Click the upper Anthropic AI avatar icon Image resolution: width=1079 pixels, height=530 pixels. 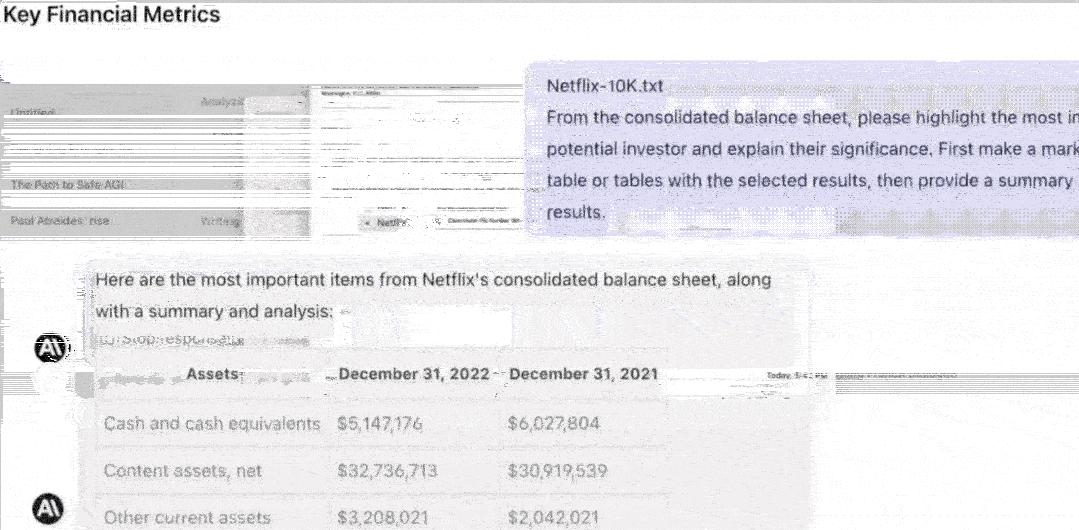(x=52, y=348)
